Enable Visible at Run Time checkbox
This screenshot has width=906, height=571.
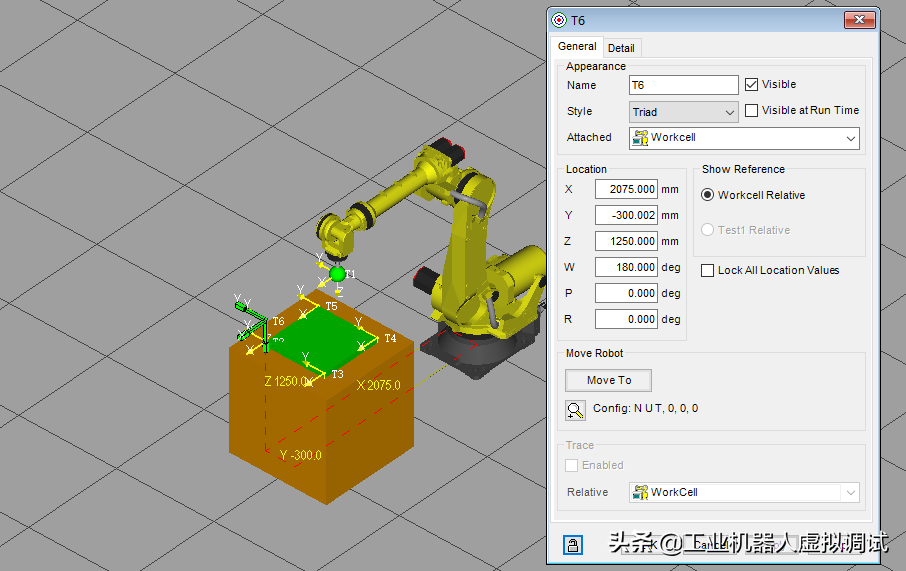click(x=752, y=111)
